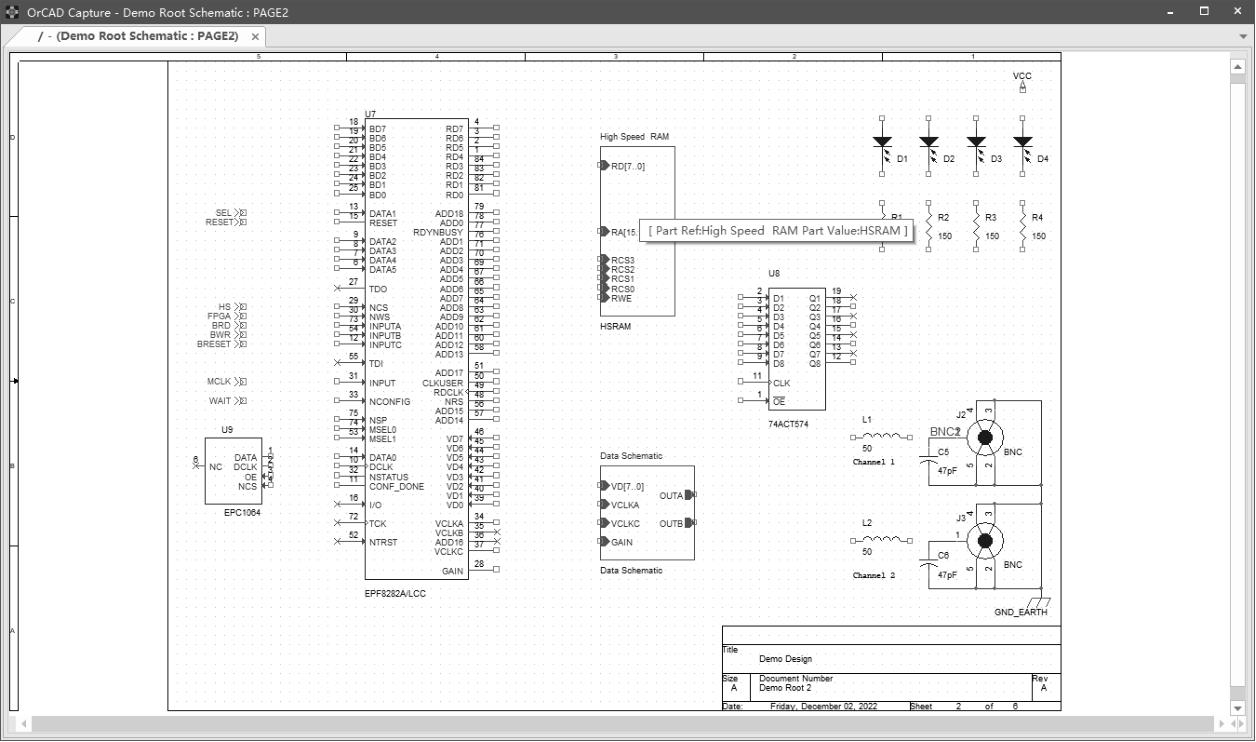Pick the RWE pin on High Speed RAM
Screen dimensions: 1256x742
604,298
